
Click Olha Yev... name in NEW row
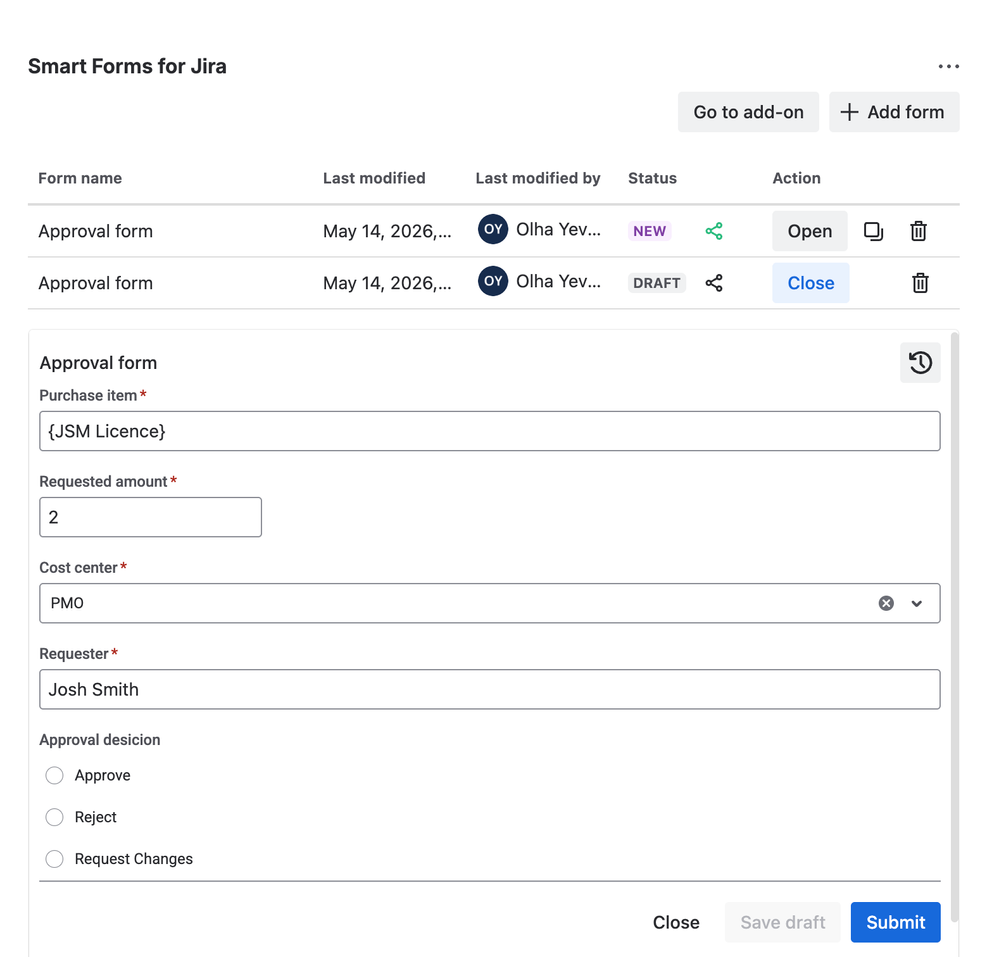pos(558,229)
